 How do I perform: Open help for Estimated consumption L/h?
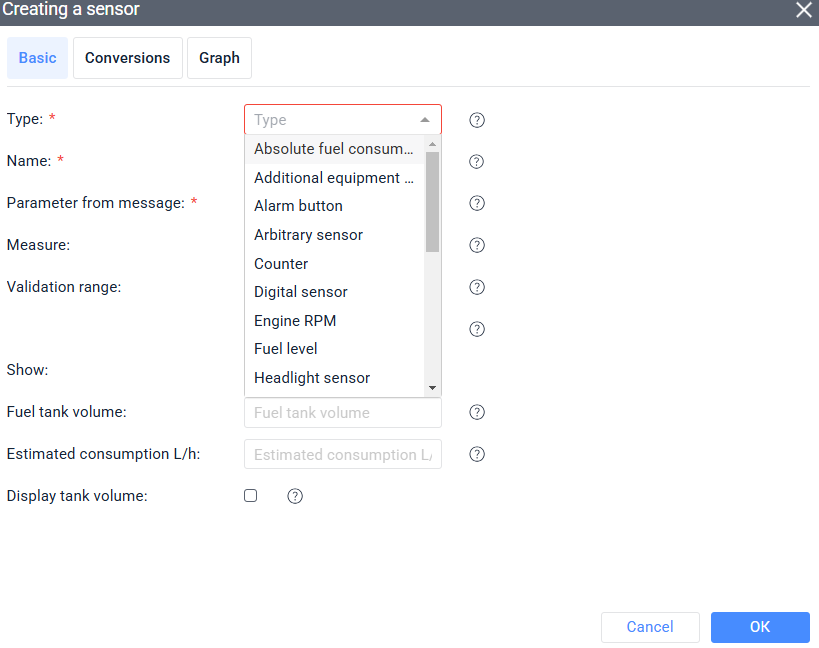coord(477,454)
